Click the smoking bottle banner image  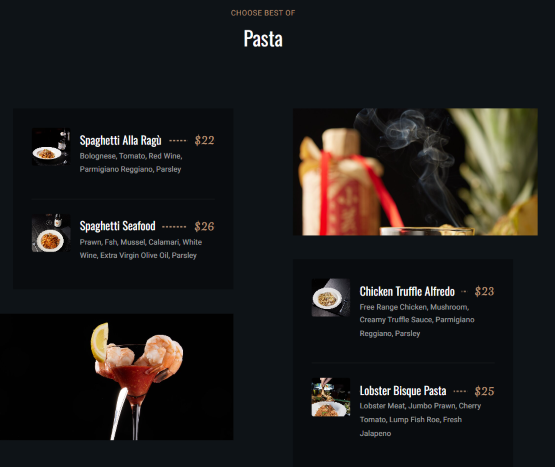(415, 172)
